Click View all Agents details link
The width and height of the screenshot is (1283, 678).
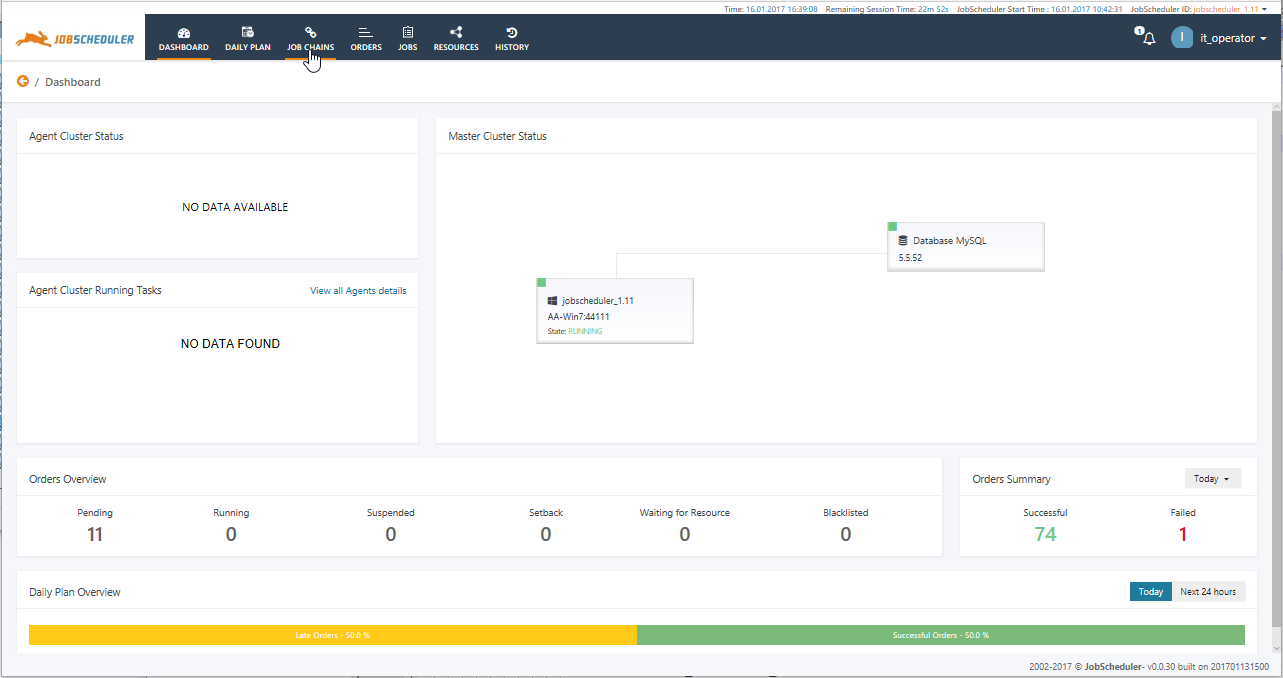coord(358,291)
